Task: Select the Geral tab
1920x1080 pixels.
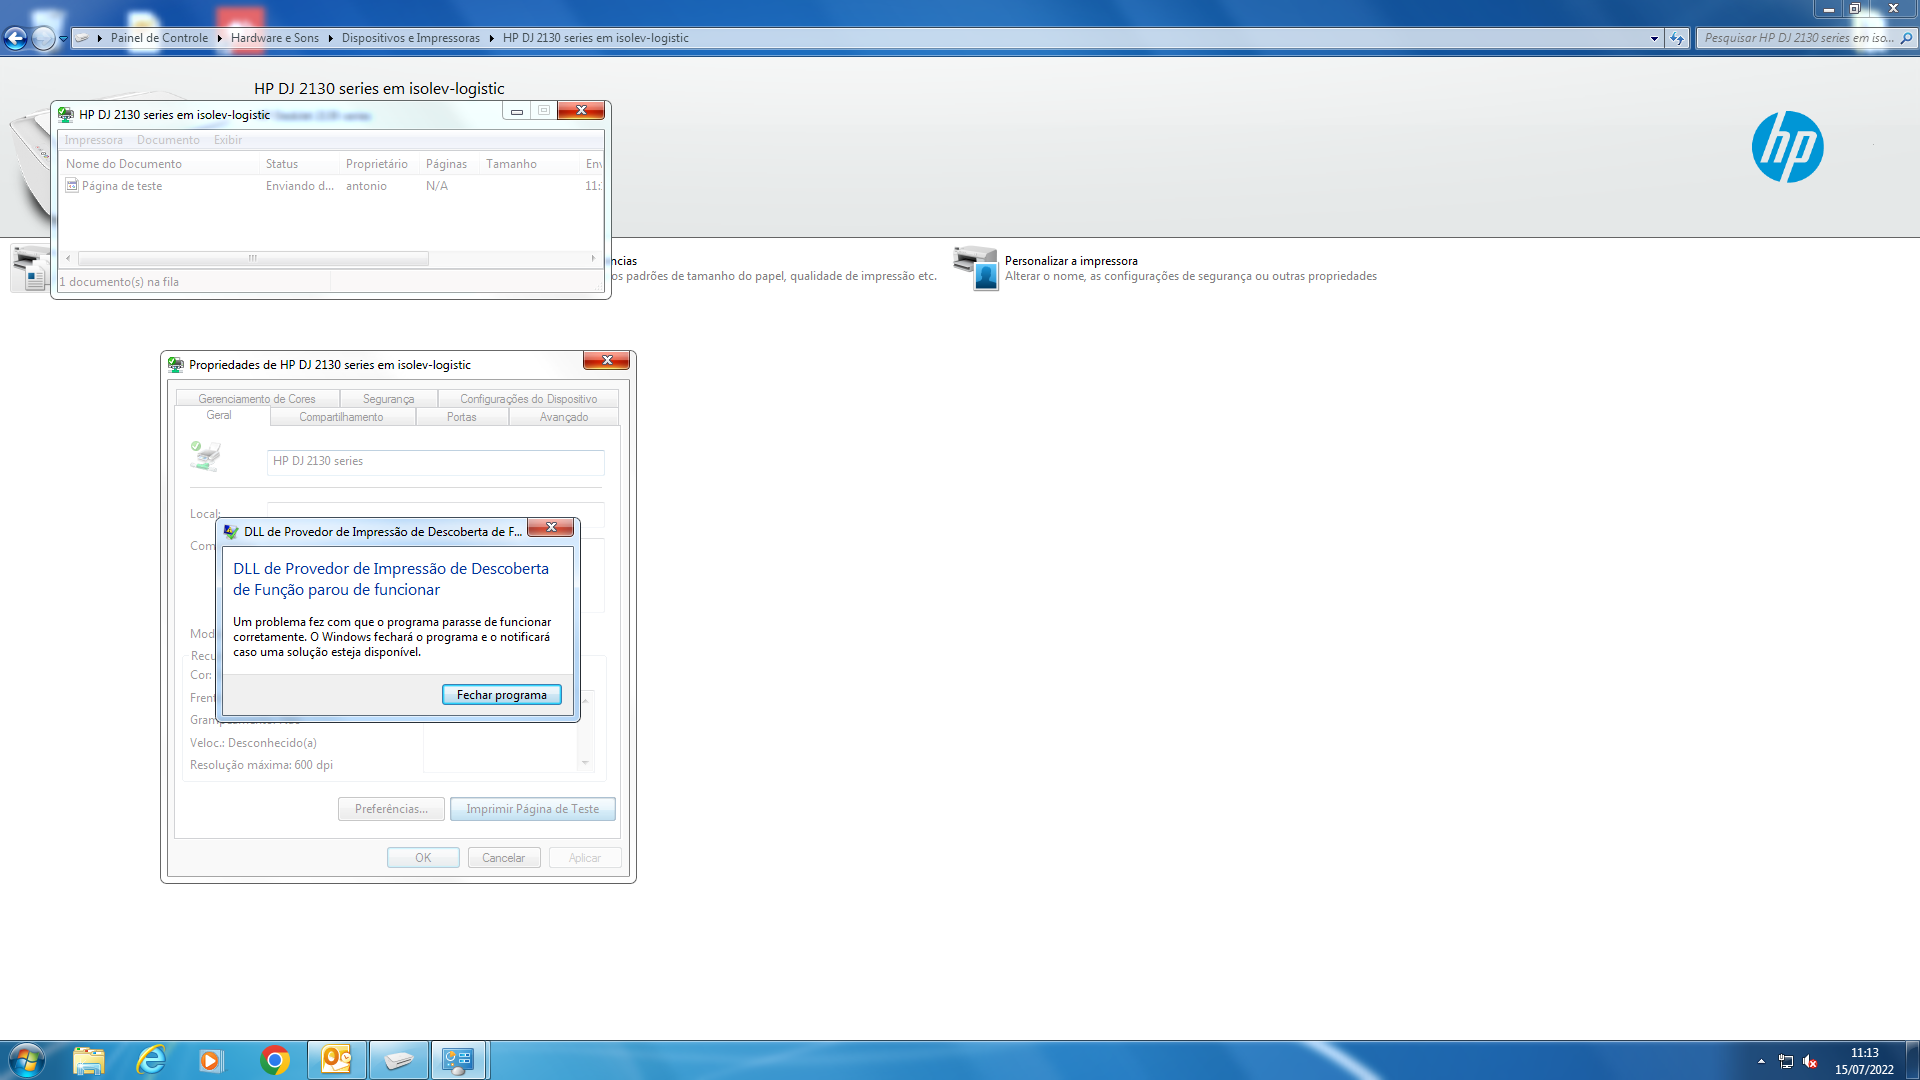Action: click(x=219, y=415)
